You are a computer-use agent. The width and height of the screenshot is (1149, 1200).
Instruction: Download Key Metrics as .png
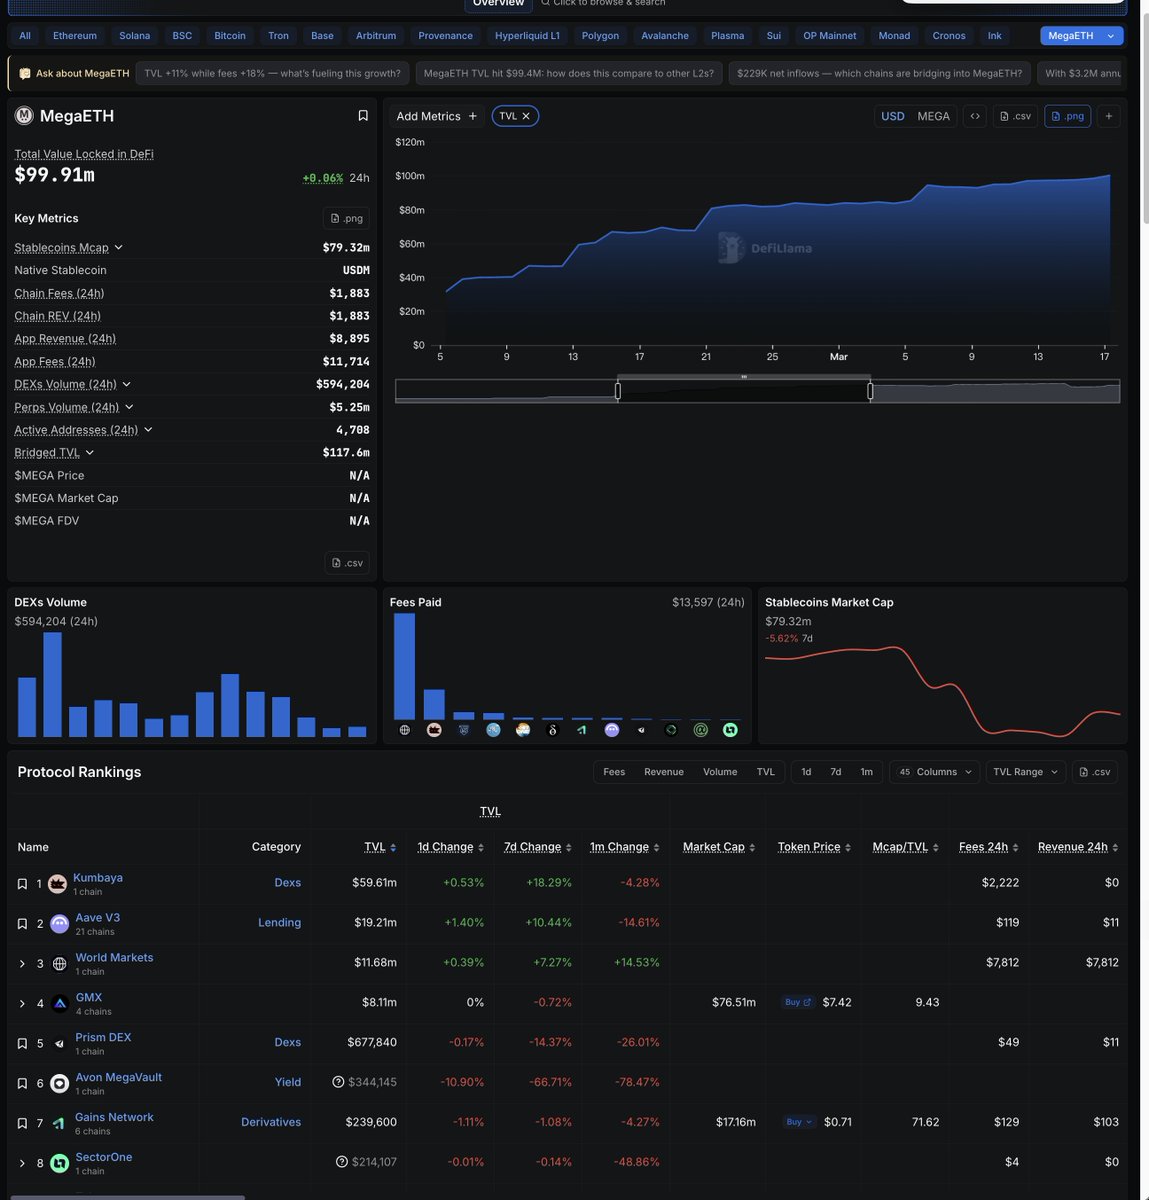pos(347,218)
